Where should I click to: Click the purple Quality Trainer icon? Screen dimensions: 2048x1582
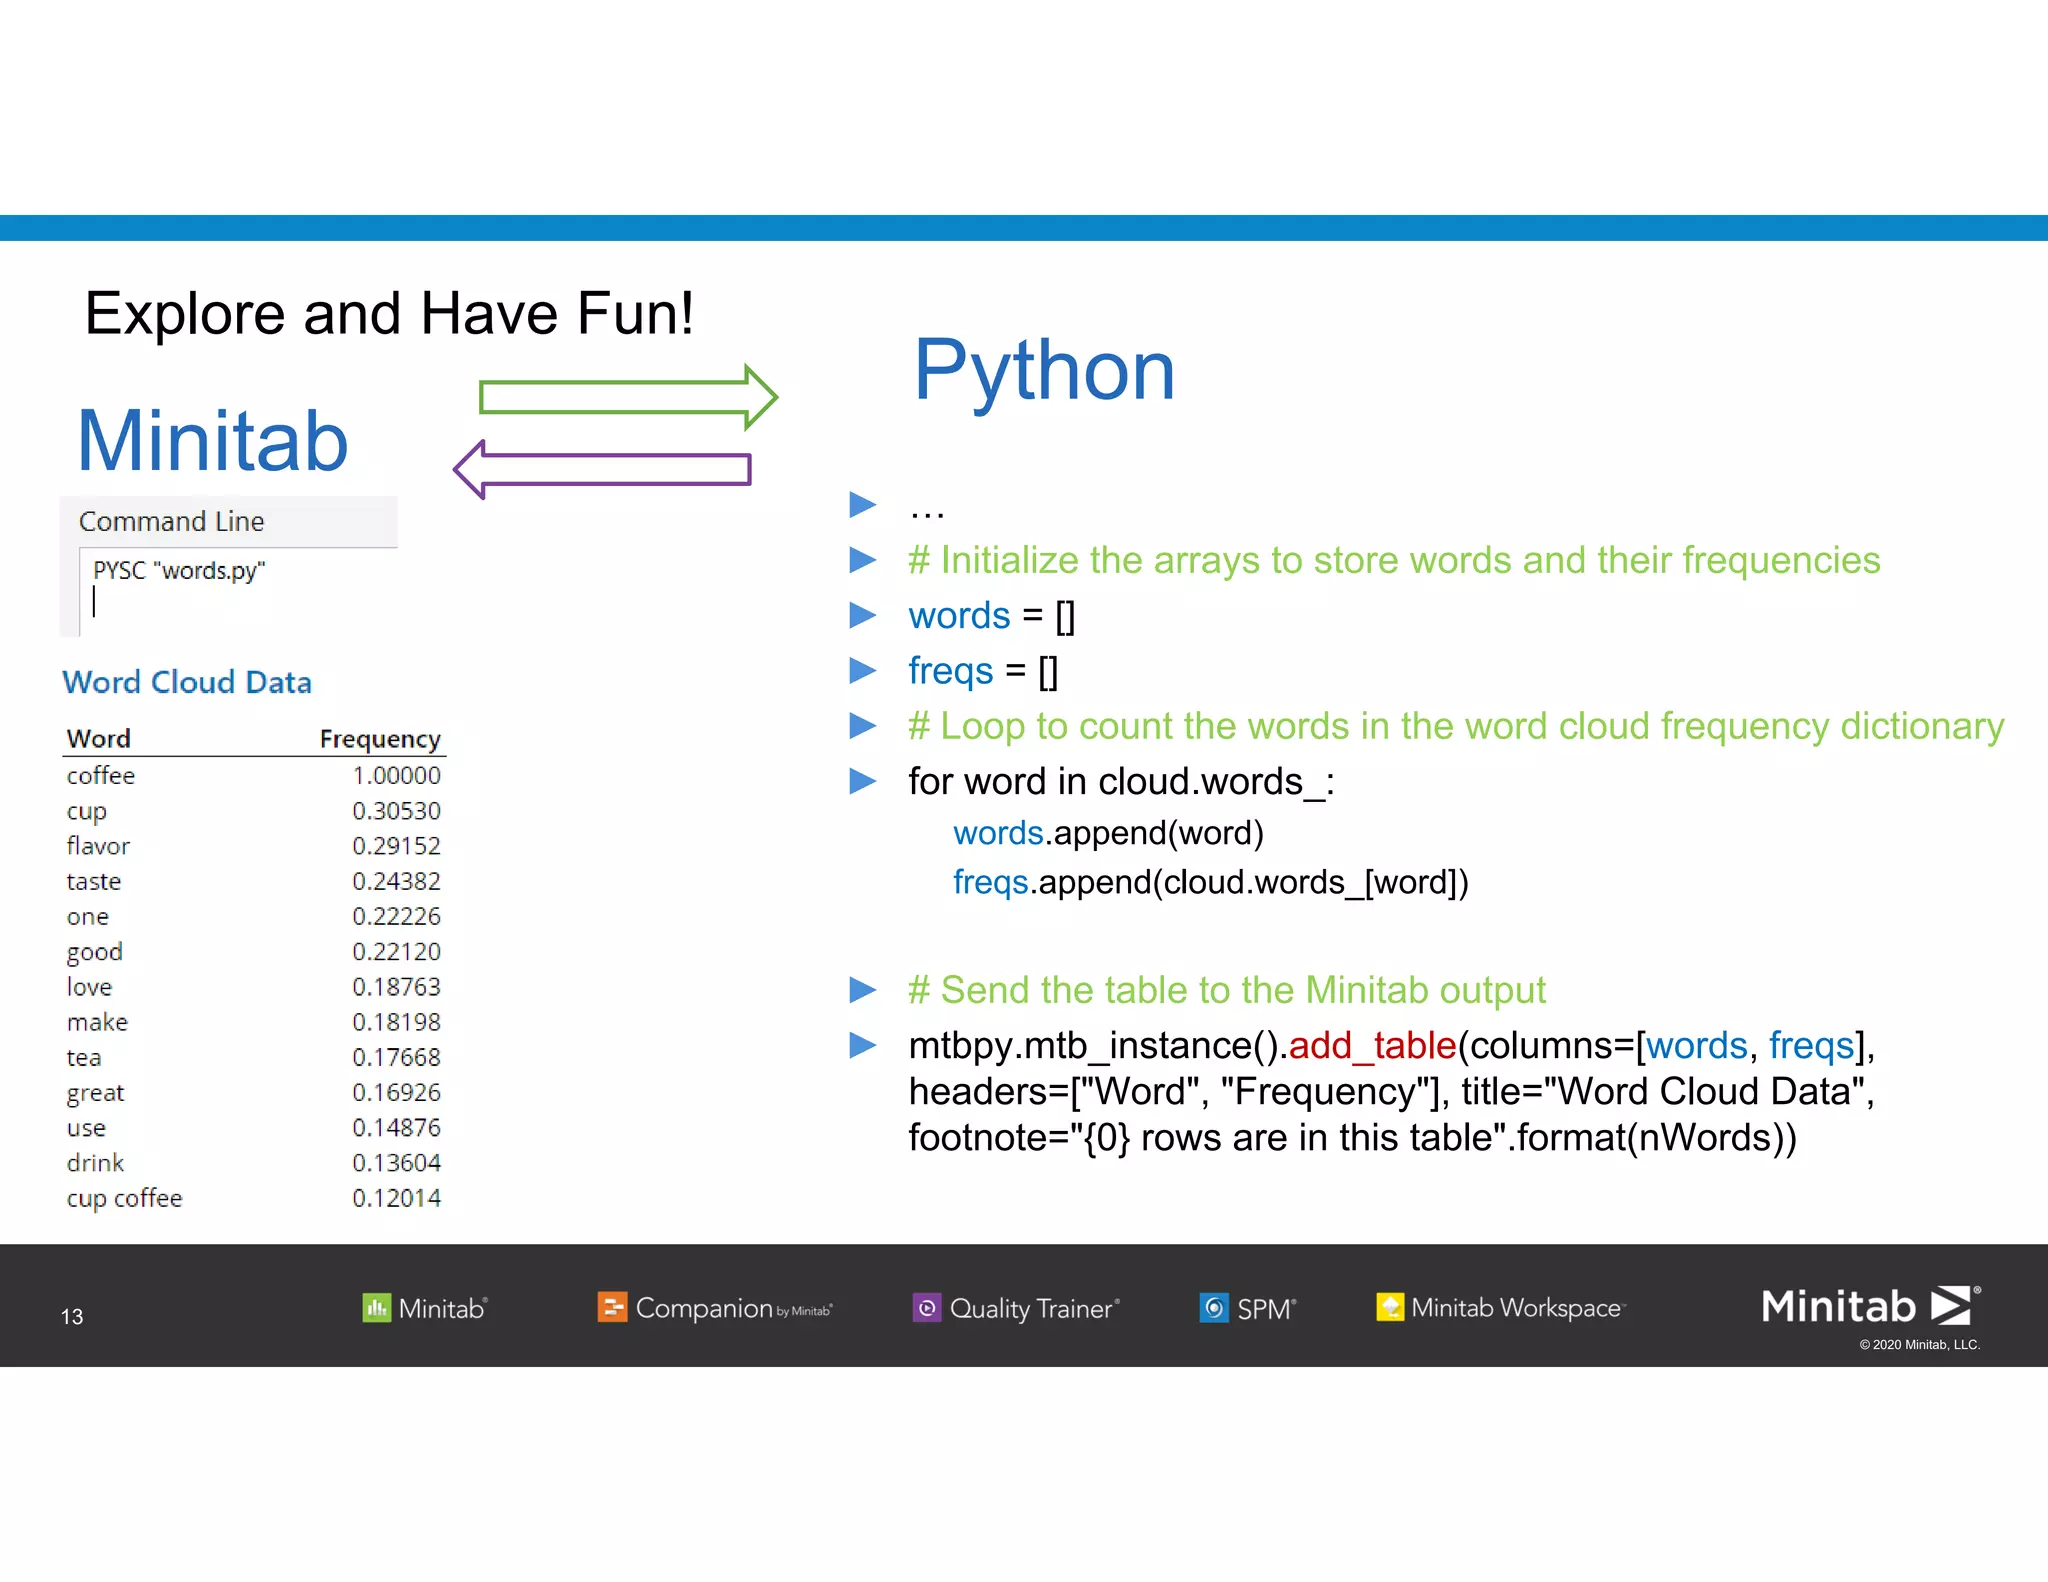927,1307
